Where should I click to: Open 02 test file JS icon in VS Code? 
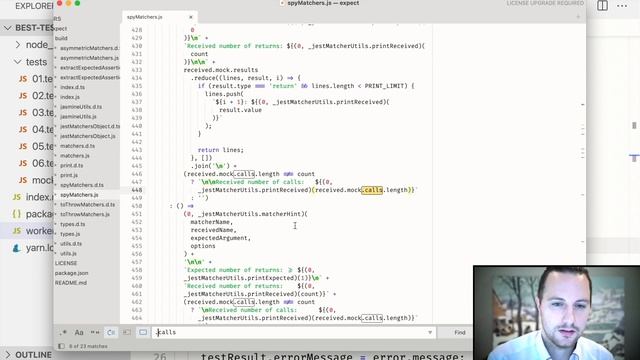tap(23, 96)
